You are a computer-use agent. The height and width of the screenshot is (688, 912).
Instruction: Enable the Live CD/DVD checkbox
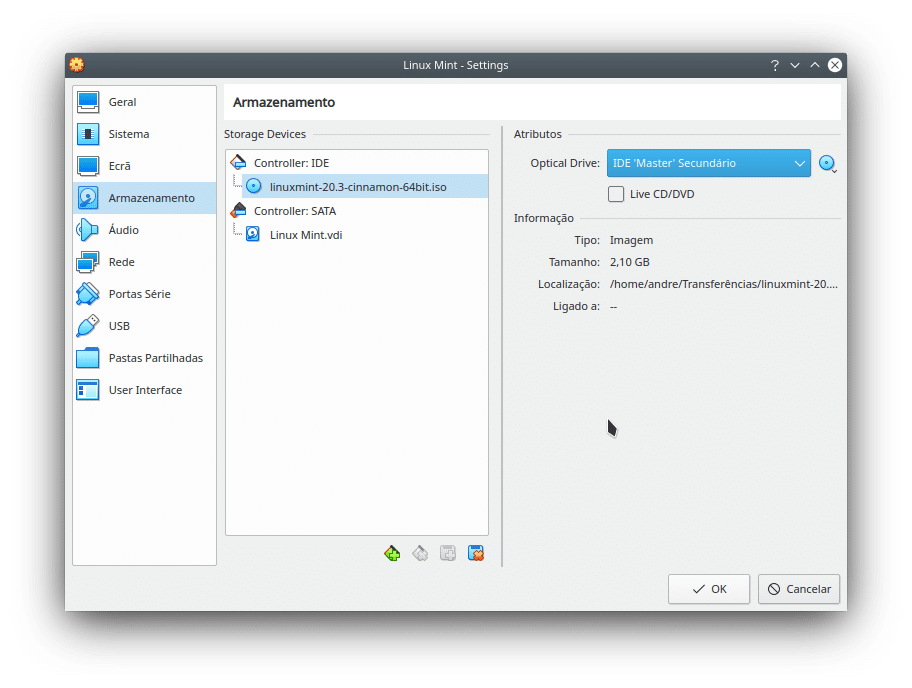pos(616,194)
